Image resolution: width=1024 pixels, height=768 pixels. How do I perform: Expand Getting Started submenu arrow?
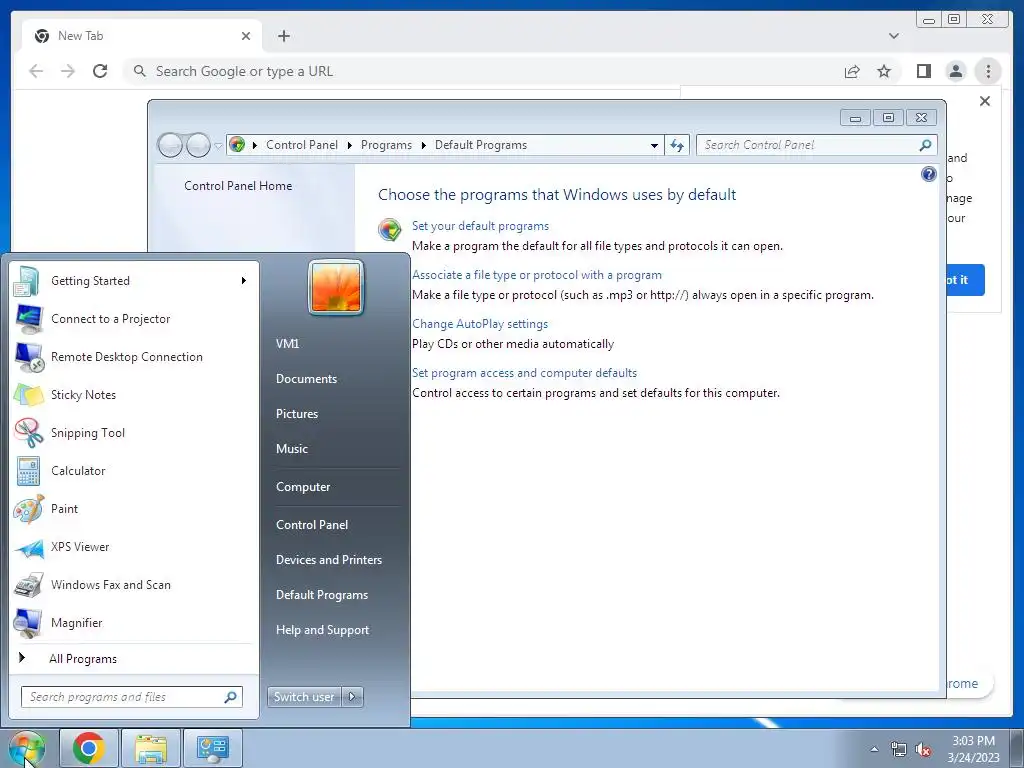click(244, 281)
